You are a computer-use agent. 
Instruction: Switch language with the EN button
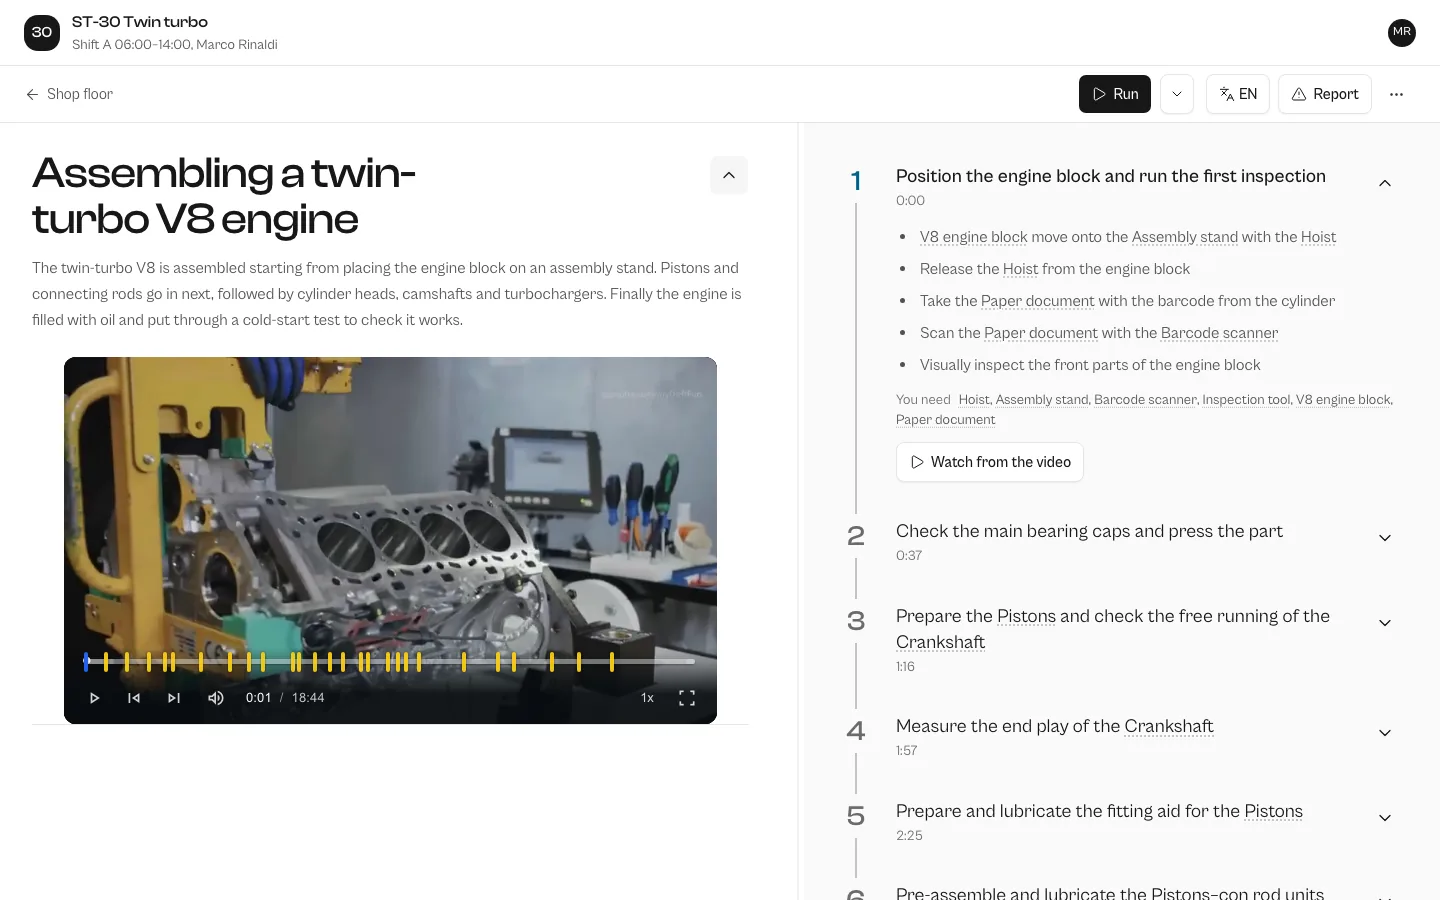point(1238,94)
